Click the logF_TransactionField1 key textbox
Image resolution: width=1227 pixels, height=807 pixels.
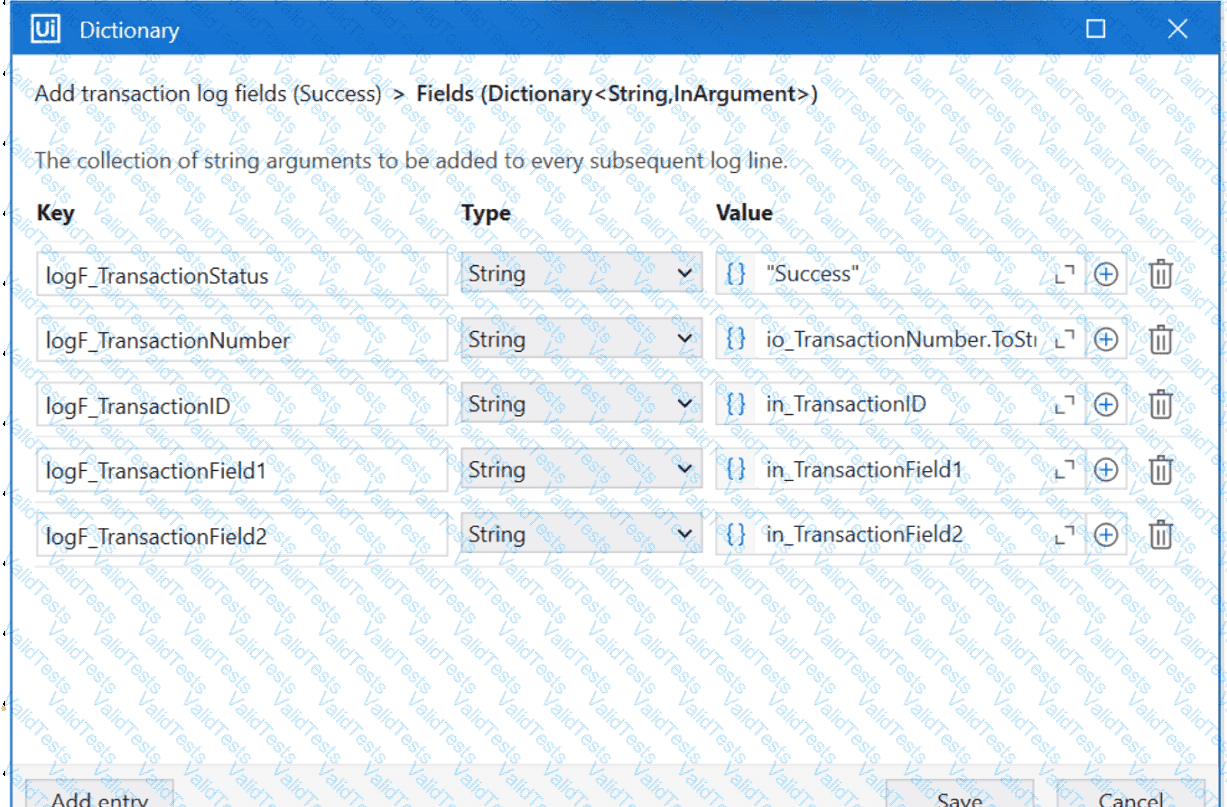242,470
